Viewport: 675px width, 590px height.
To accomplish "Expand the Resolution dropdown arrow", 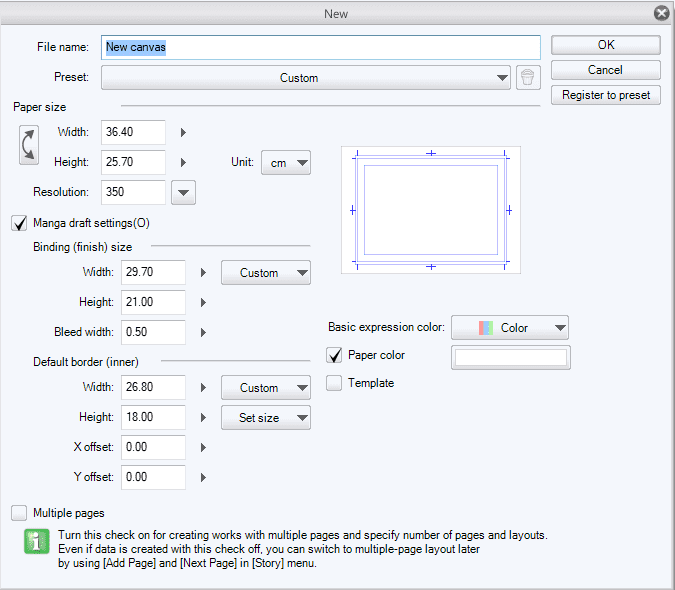I will (x=183, y=192).
